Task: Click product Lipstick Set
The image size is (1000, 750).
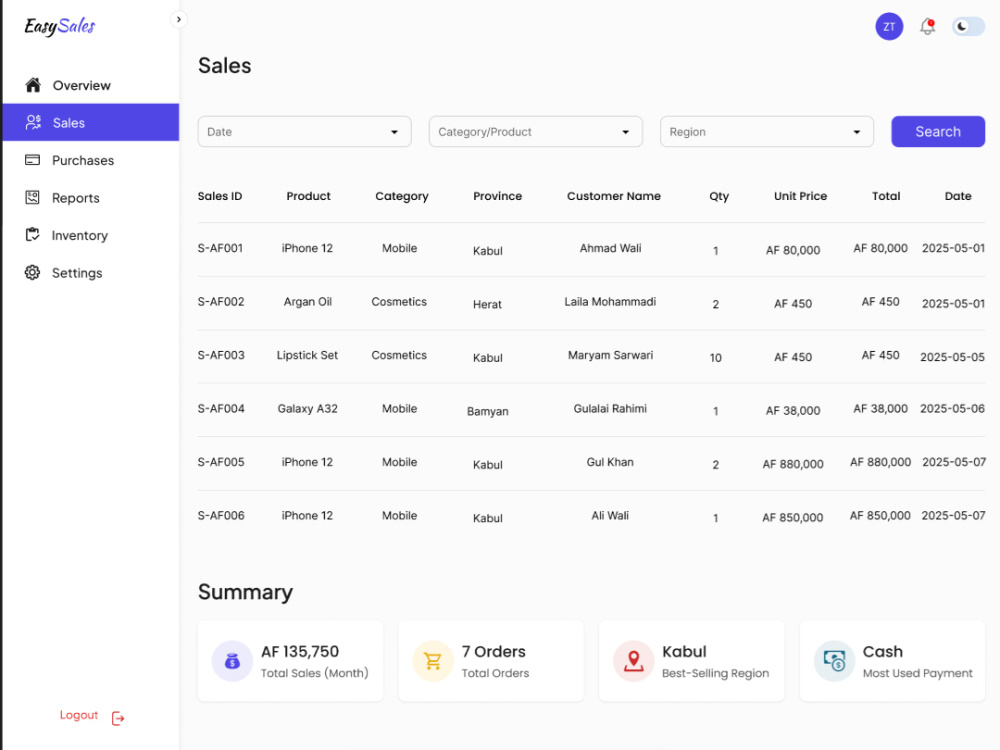Action: pyautogui.click(x=307, y=355)
